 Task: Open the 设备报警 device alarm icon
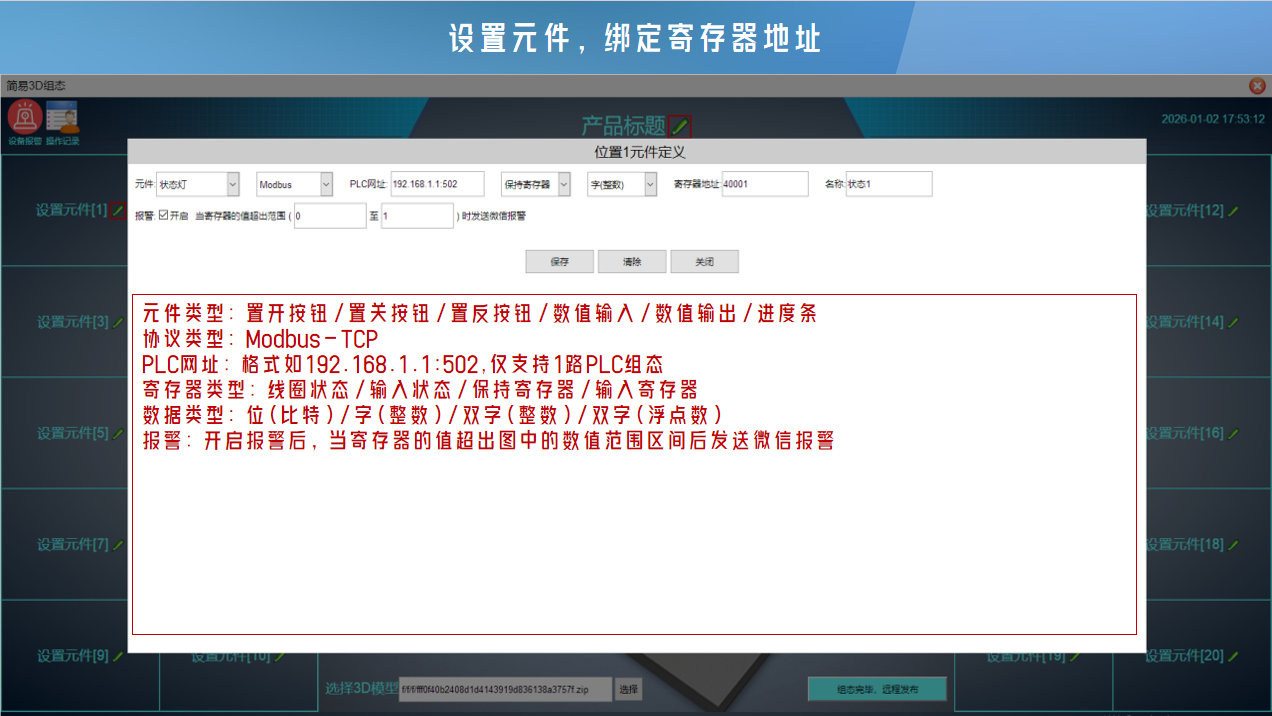tap(24, 118)
